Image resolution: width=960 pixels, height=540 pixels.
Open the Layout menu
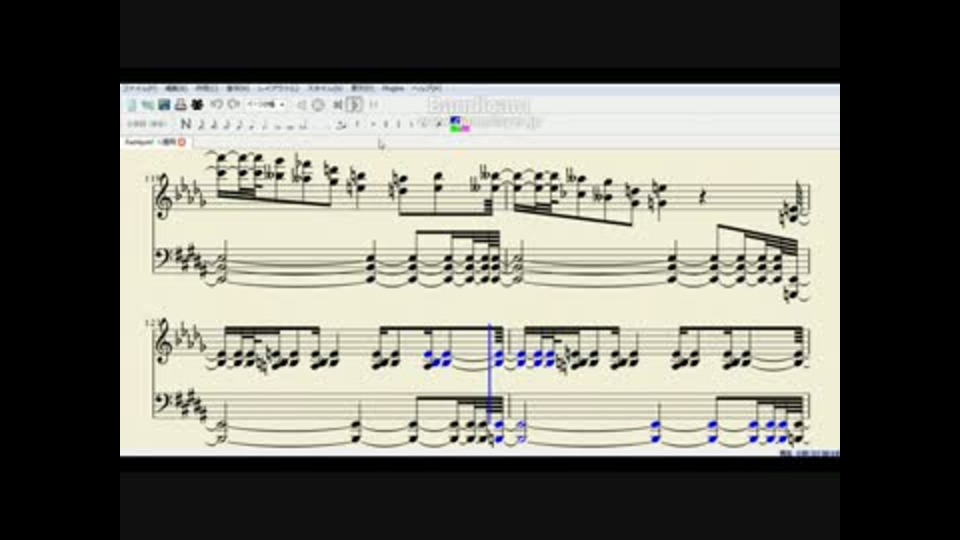(x=279, y=88)
